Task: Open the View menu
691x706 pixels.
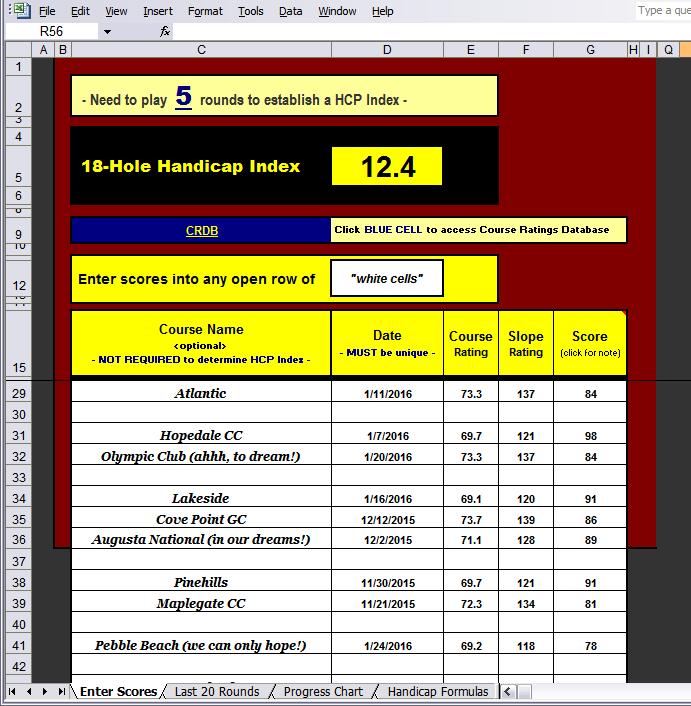Action: pos(116,11)
